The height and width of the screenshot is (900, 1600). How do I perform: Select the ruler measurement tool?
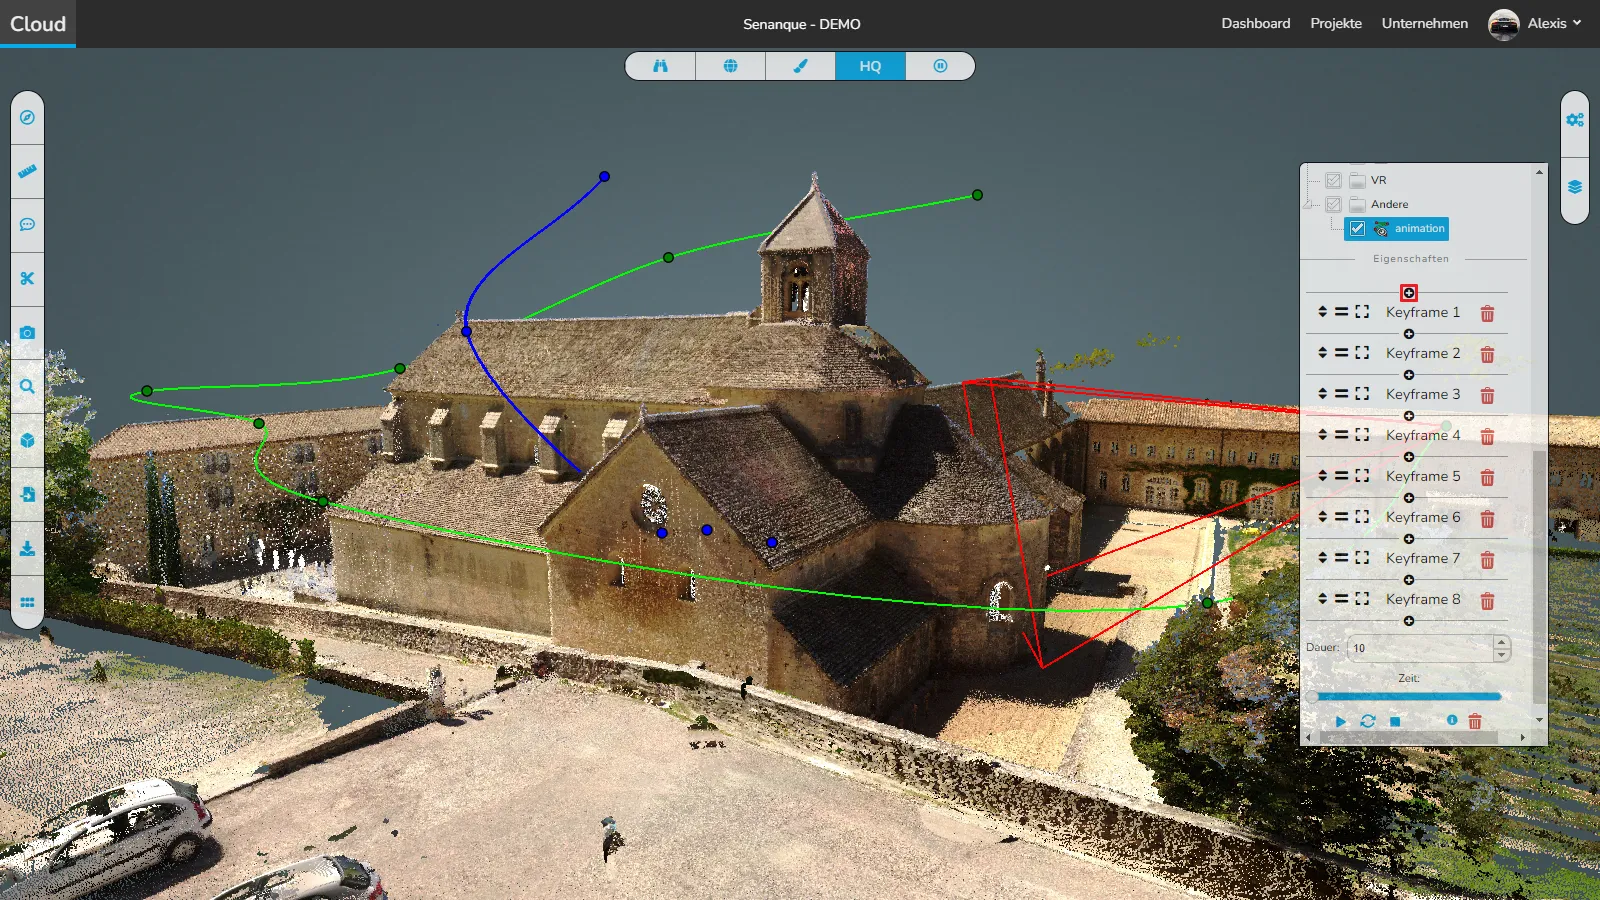(27, 171)
